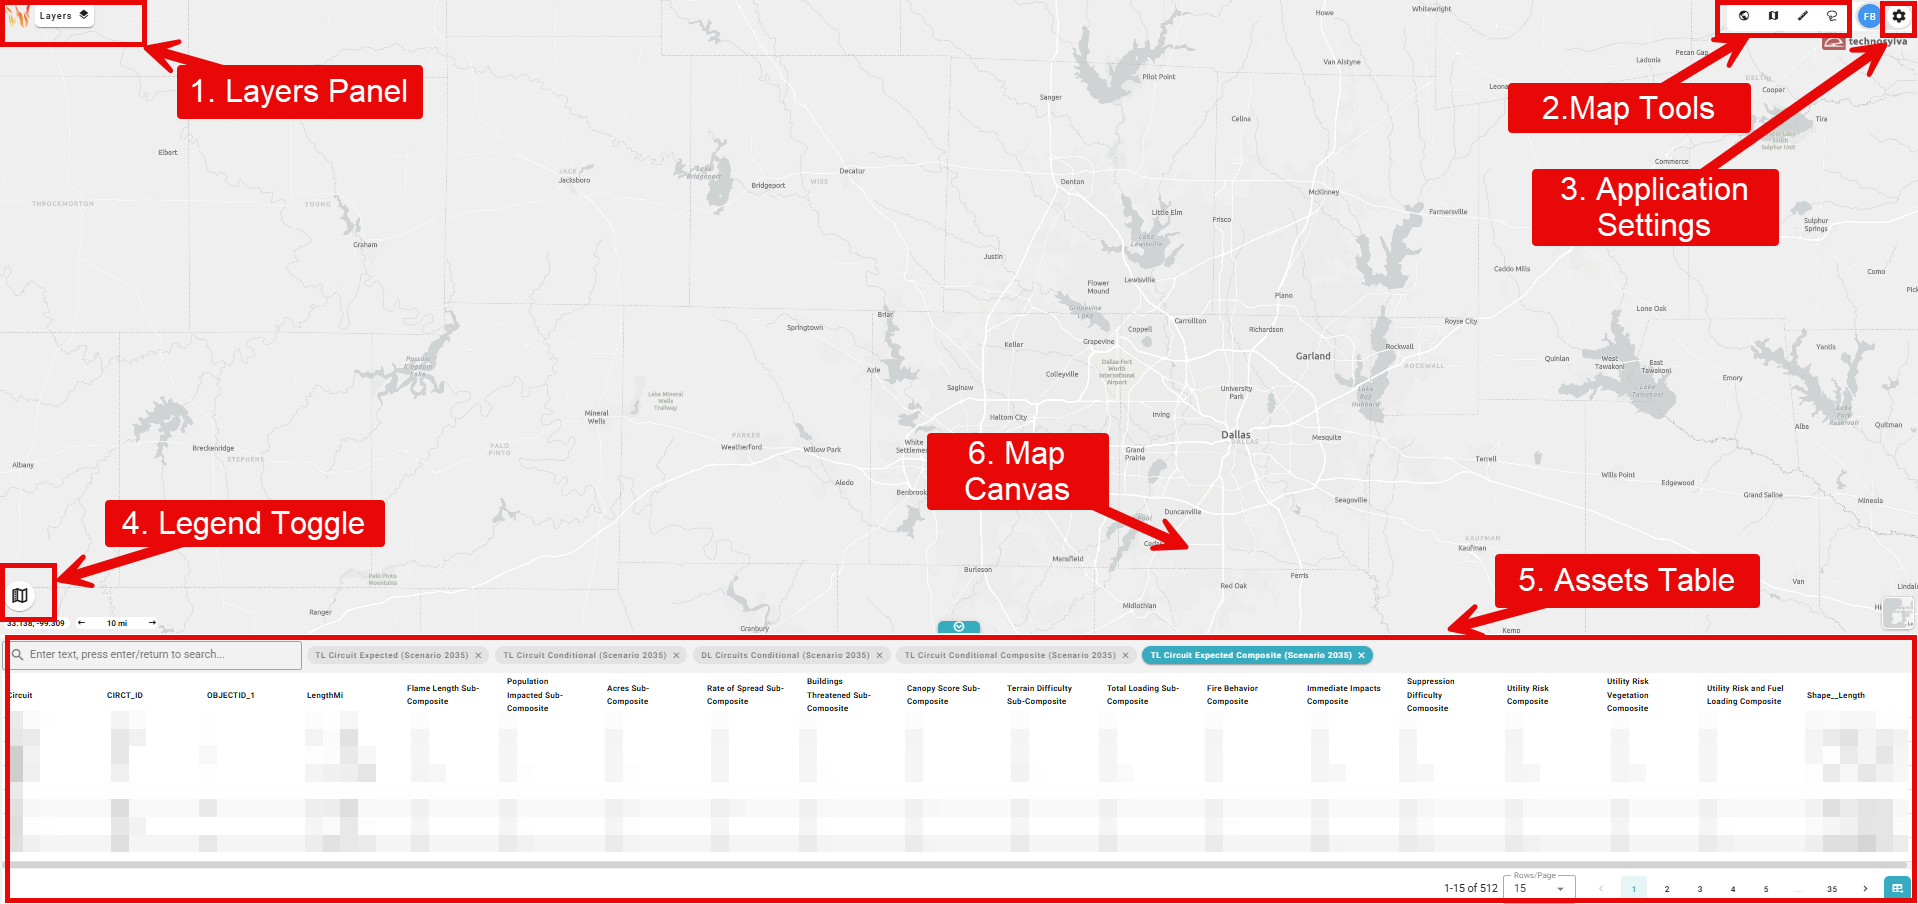This screenshot has width=1918, height=904.
Task: Open the Rows/Page dropdown
Action: point(1539,888)
